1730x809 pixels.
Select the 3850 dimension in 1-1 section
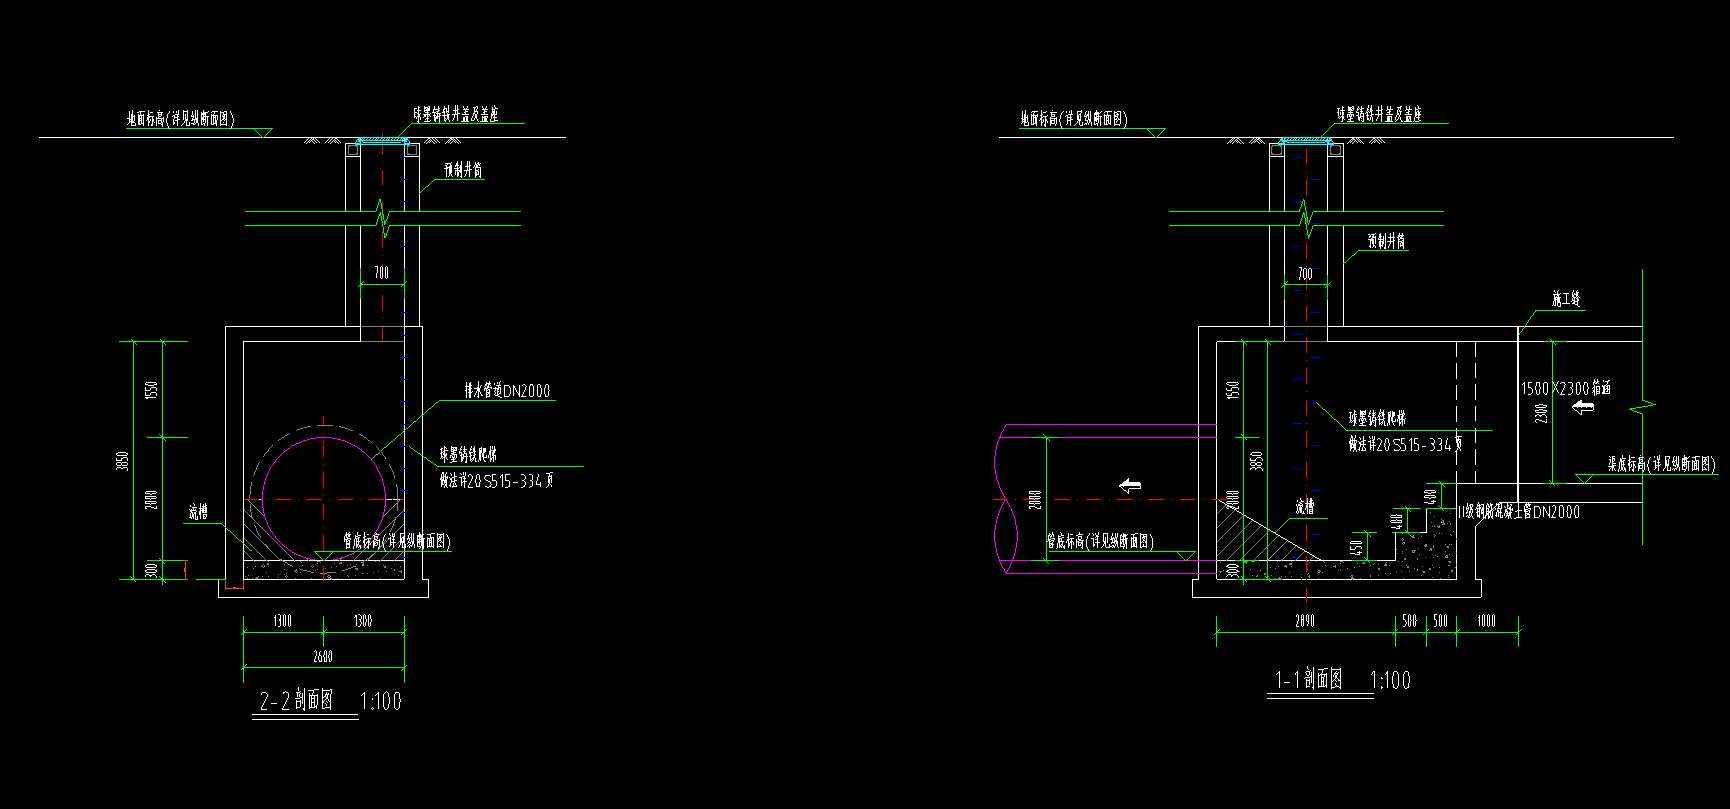click(x=1257, y=461)
